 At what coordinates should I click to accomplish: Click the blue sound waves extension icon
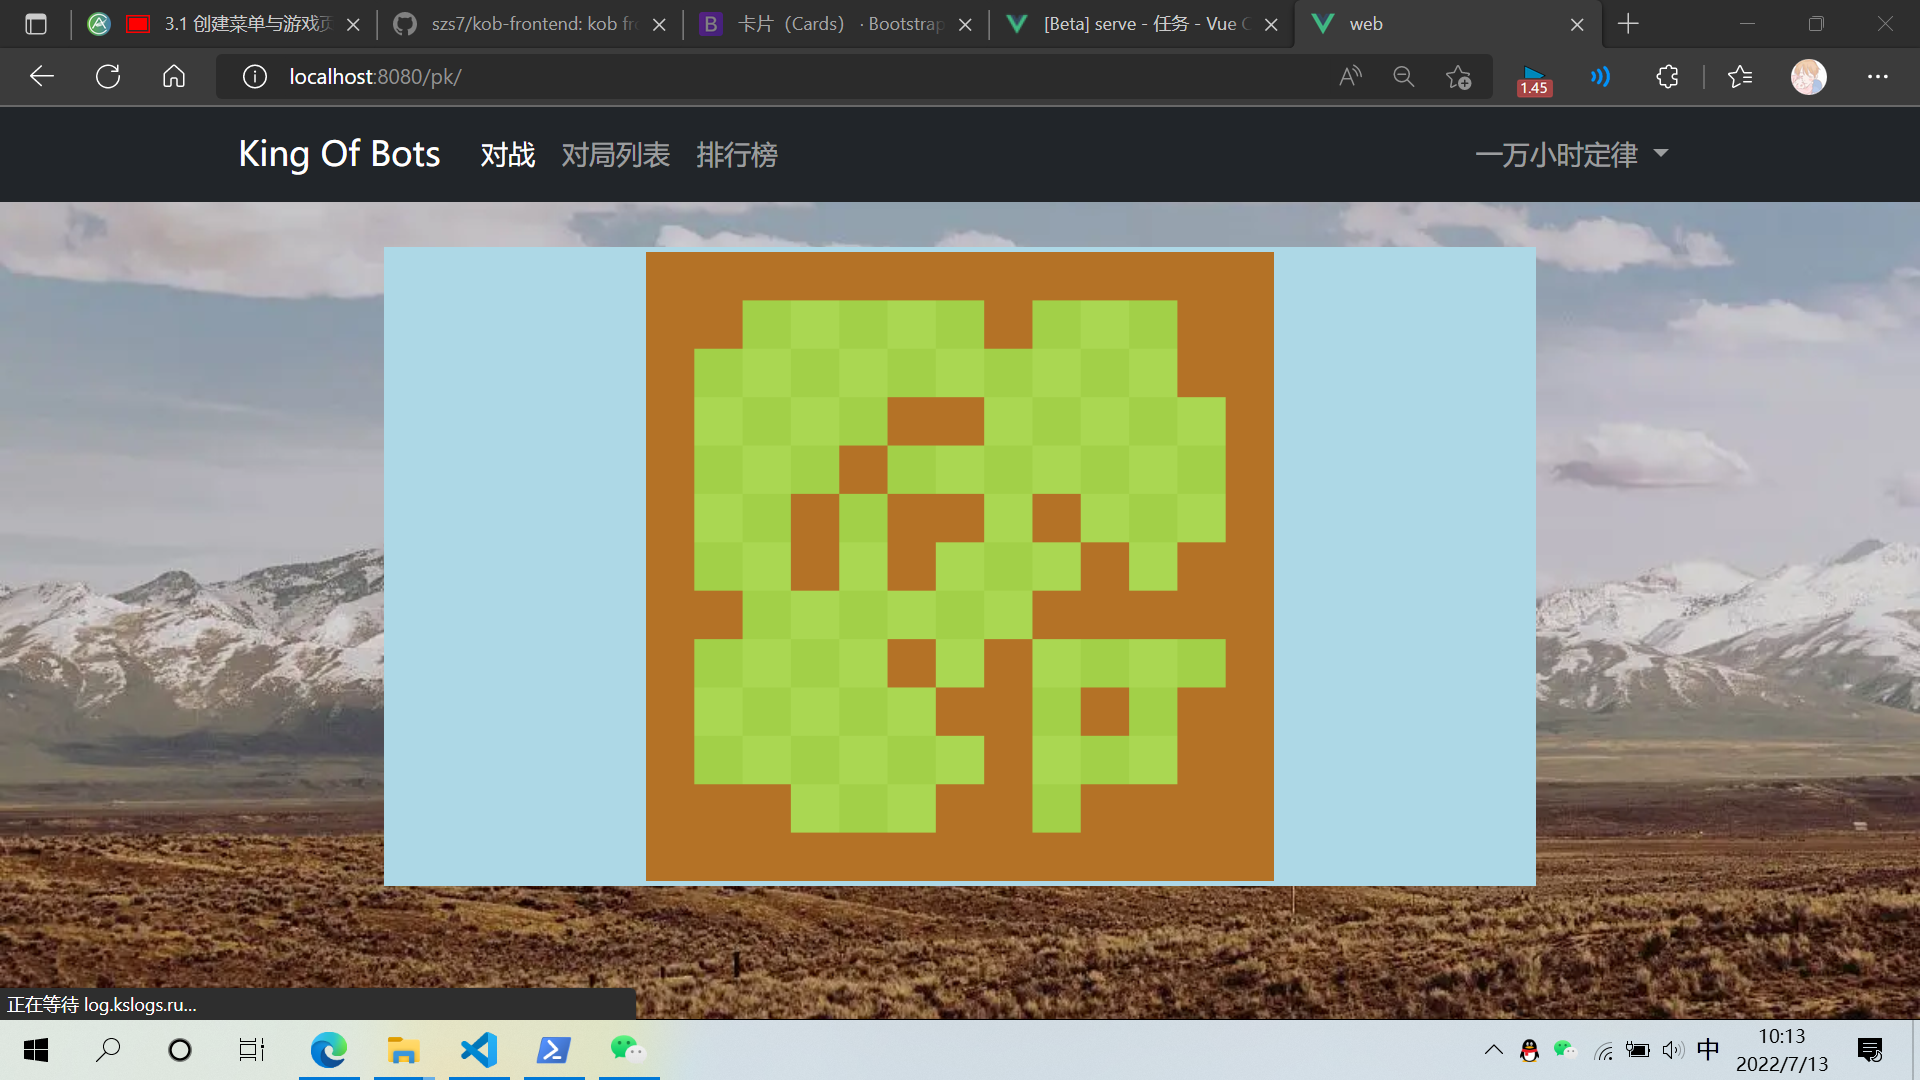point(1600,76)
